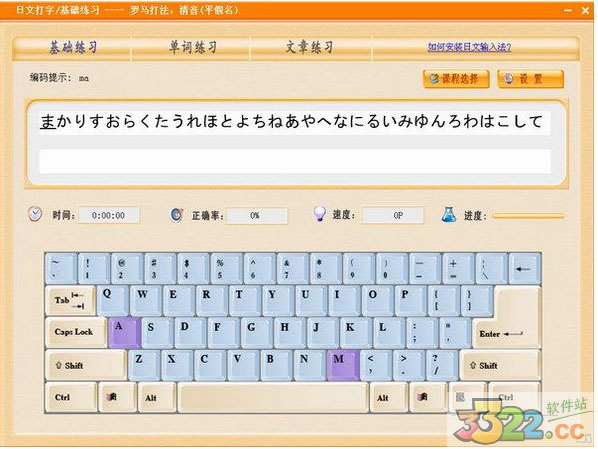Click the light bulb icon beside 速度
This screenshot has width=598, height=449.
tap(319, 214)
